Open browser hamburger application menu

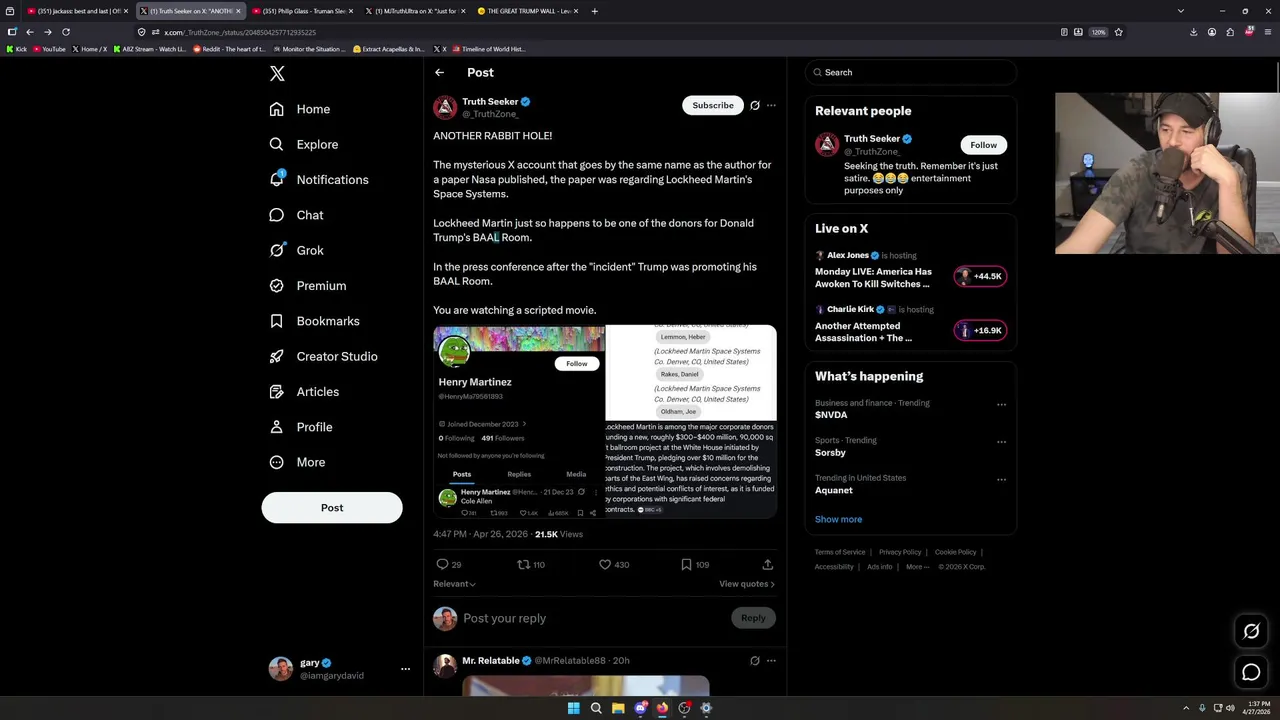[1267, 32]
